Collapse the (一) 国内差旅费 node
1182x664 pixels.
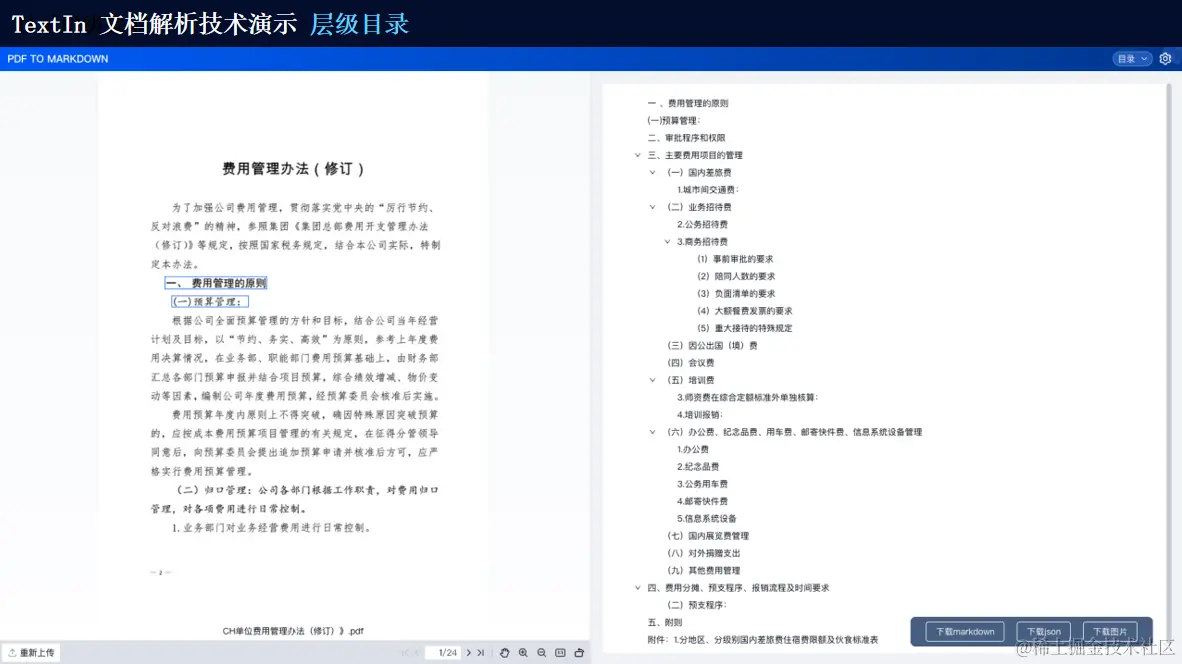[653, 173]
